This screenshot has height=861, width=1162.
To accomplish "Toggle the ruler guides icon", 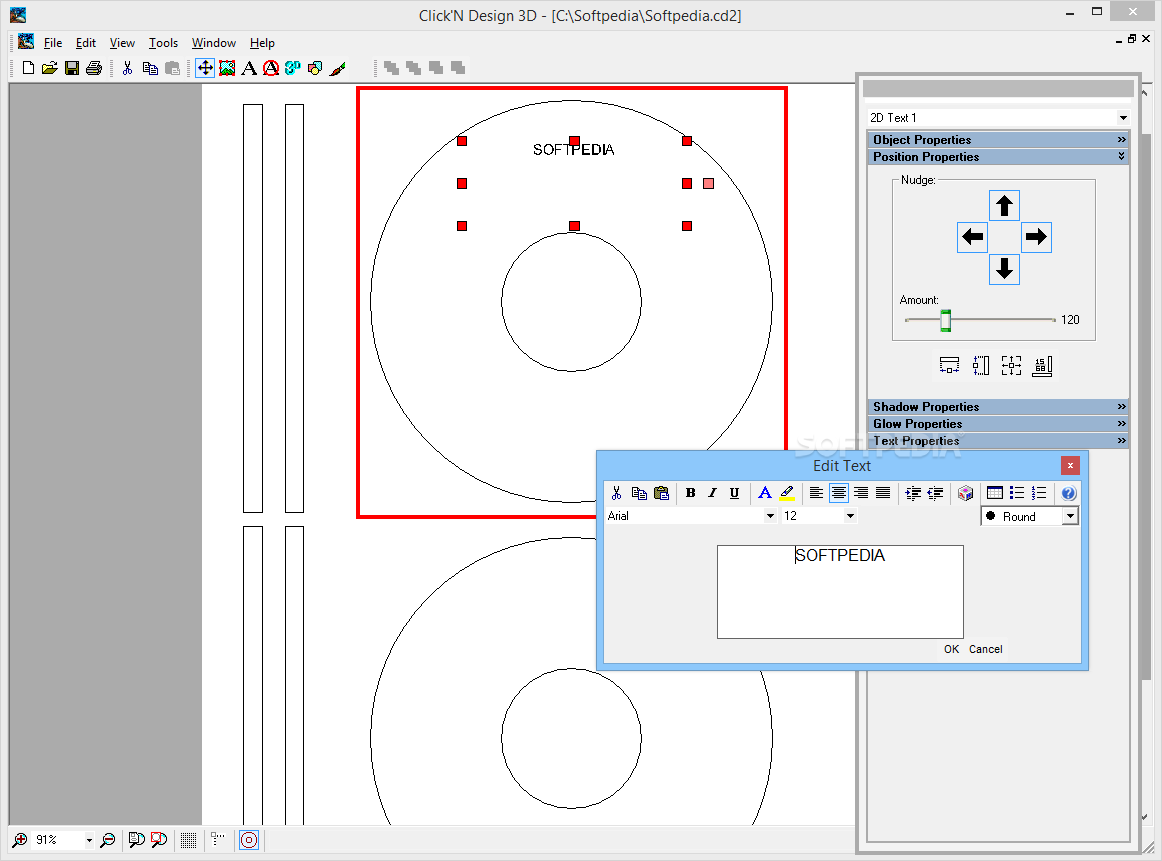I will click(x=217, y=840).
